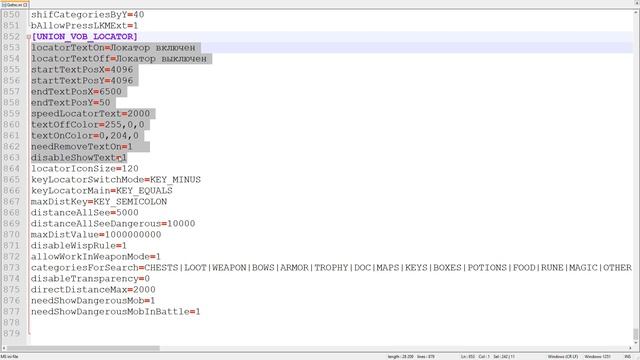Click the startTextPosY=4096 line

pyautogui.click(x=82, y=81)
